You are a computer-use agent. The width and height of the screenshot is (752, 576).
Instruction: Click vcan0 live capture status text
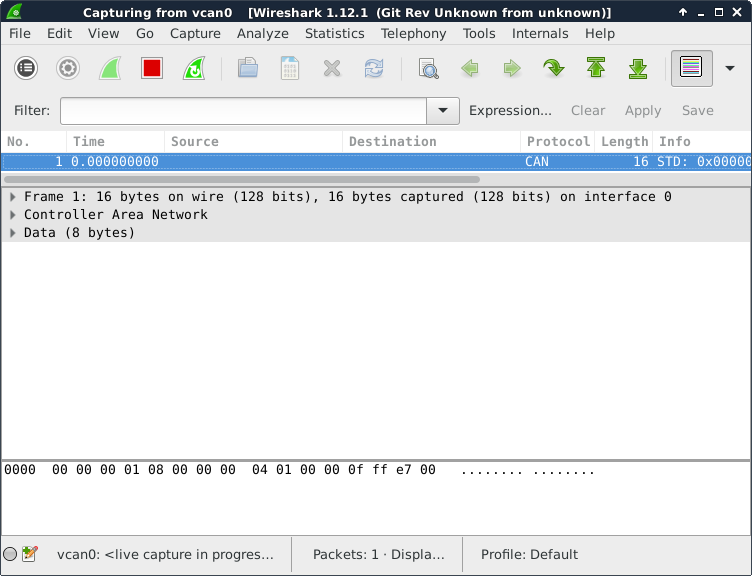pyautogui.click(x=165, y=554)
